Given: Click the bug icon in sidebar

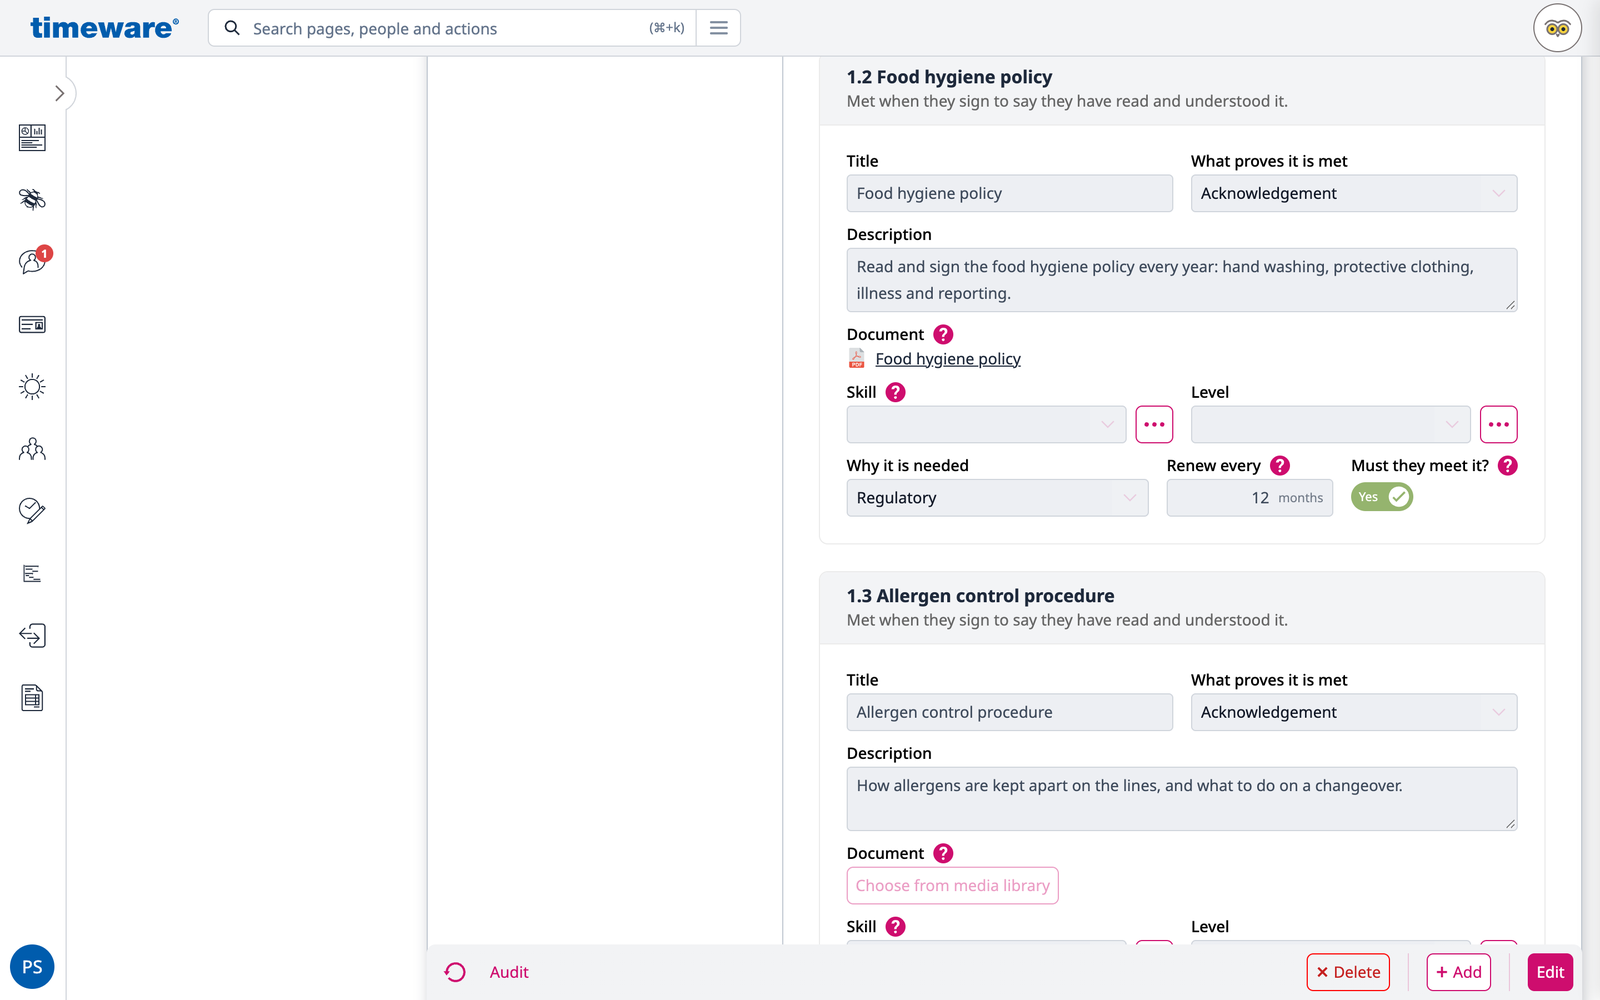Looking at the screenshot, I should coord(32,199).
